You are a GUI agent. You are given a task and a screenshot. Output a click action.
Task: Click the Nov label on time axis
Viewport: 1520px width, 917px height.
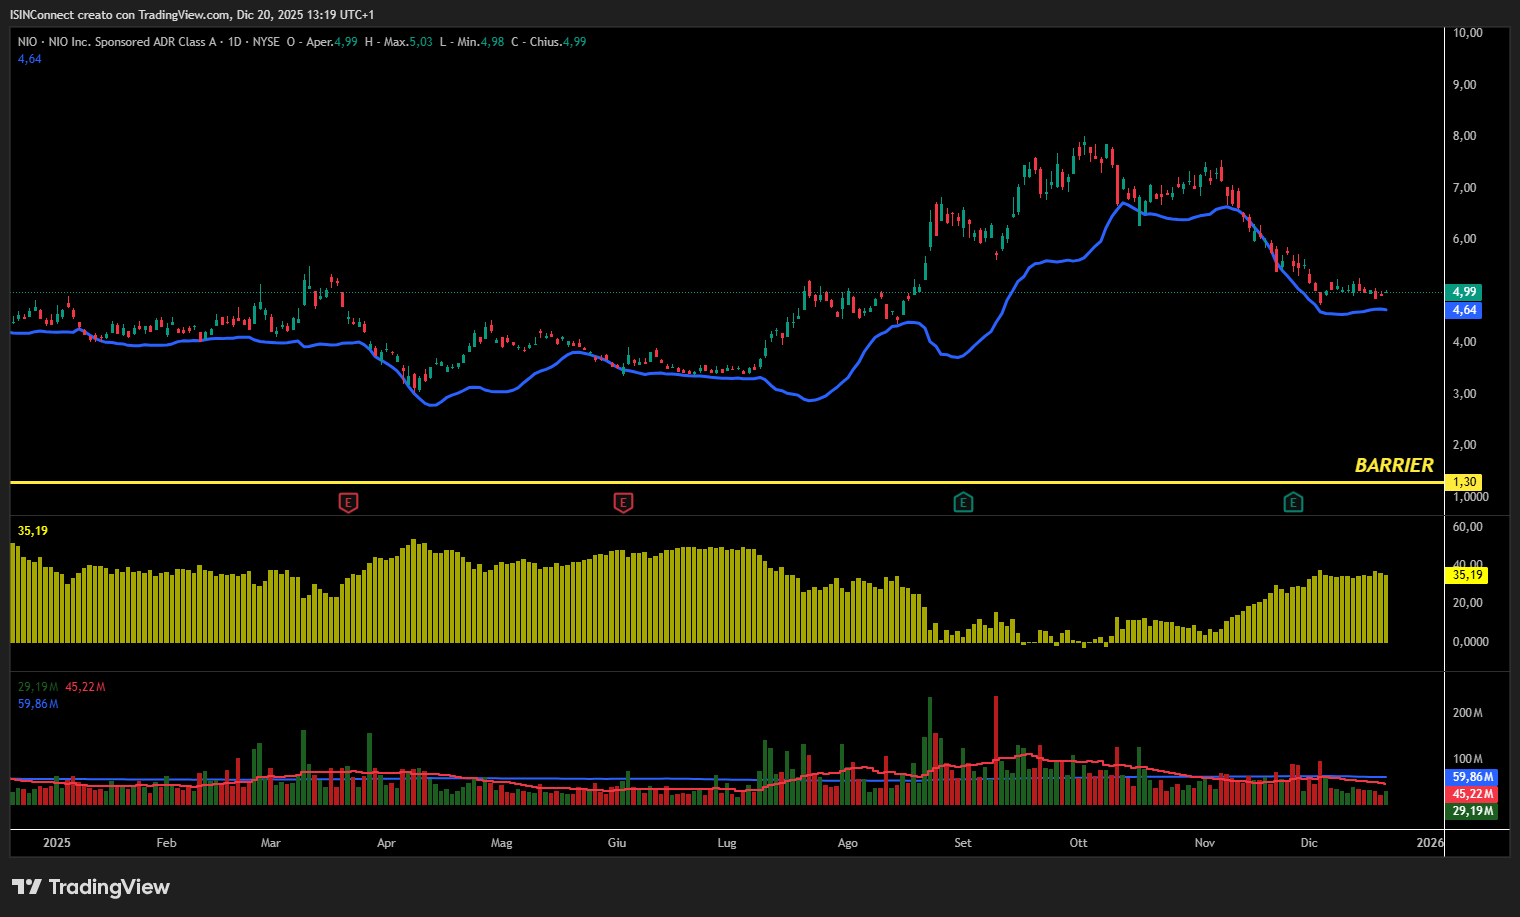click(x=1205, y=843)
